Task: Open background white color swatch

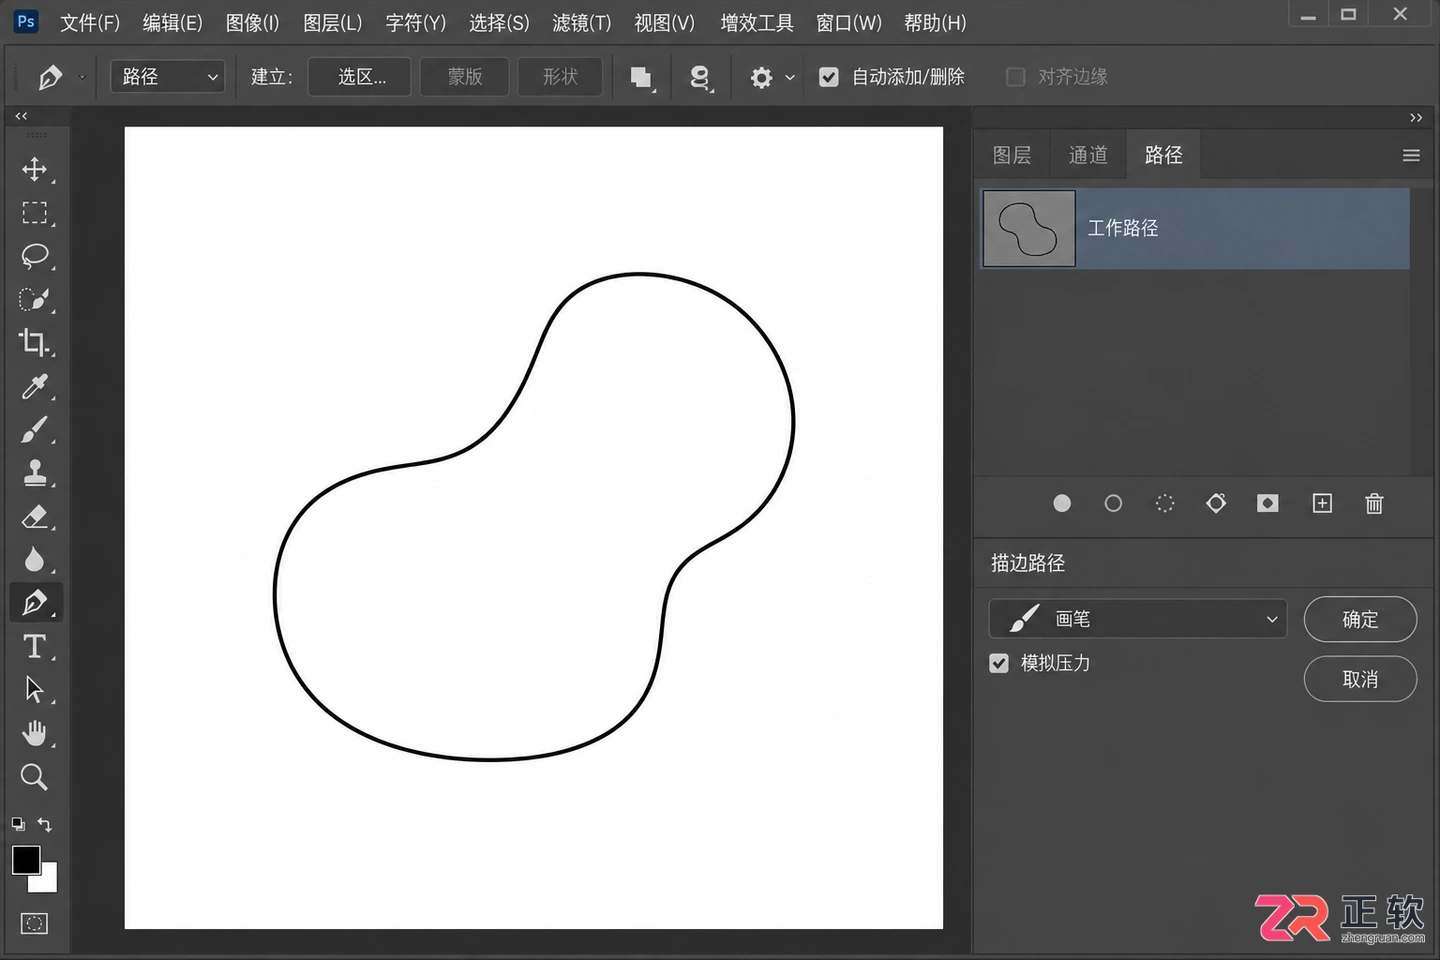Action: 48,882
